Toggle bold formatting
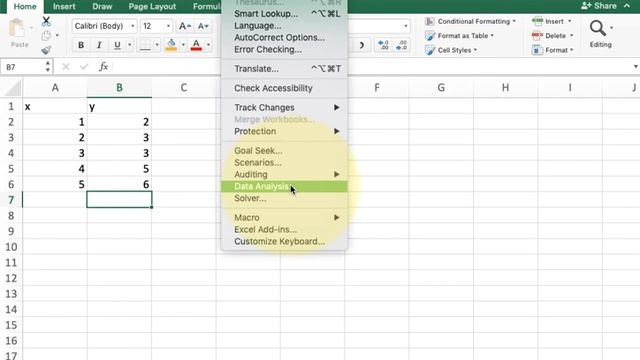The image size is (640, 360). point(81,45)
